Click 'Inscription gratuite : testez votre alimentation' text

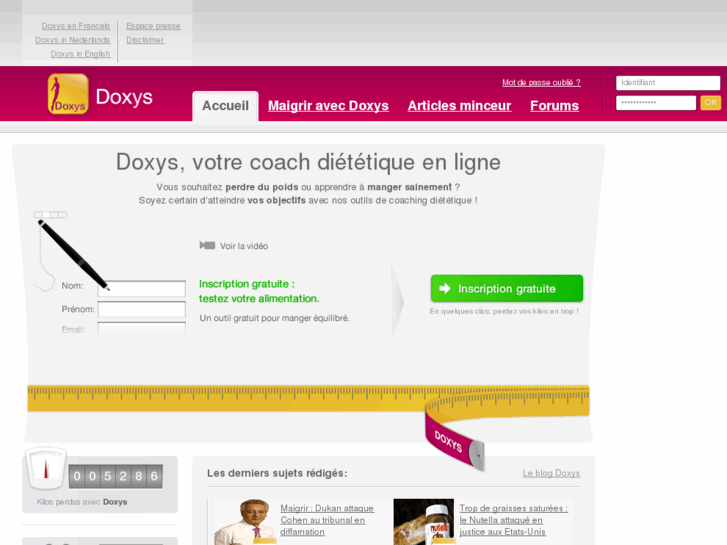(x=259, y=291)
